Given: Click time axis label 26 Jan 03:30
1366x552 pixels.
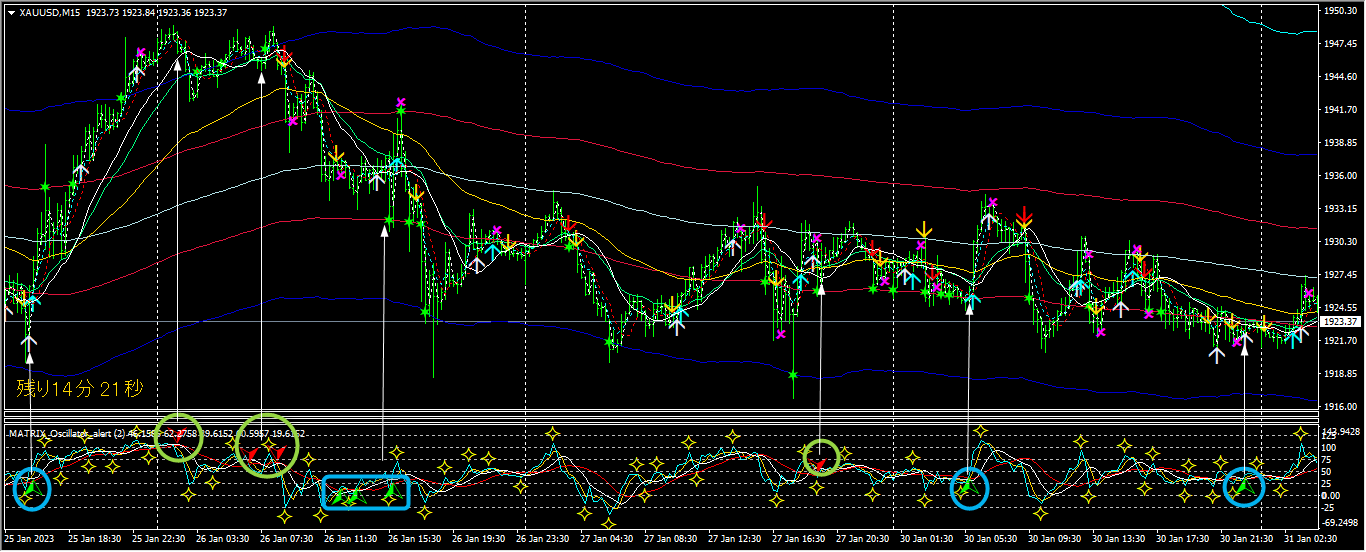Looking at the screenshot, I should 225,539.
